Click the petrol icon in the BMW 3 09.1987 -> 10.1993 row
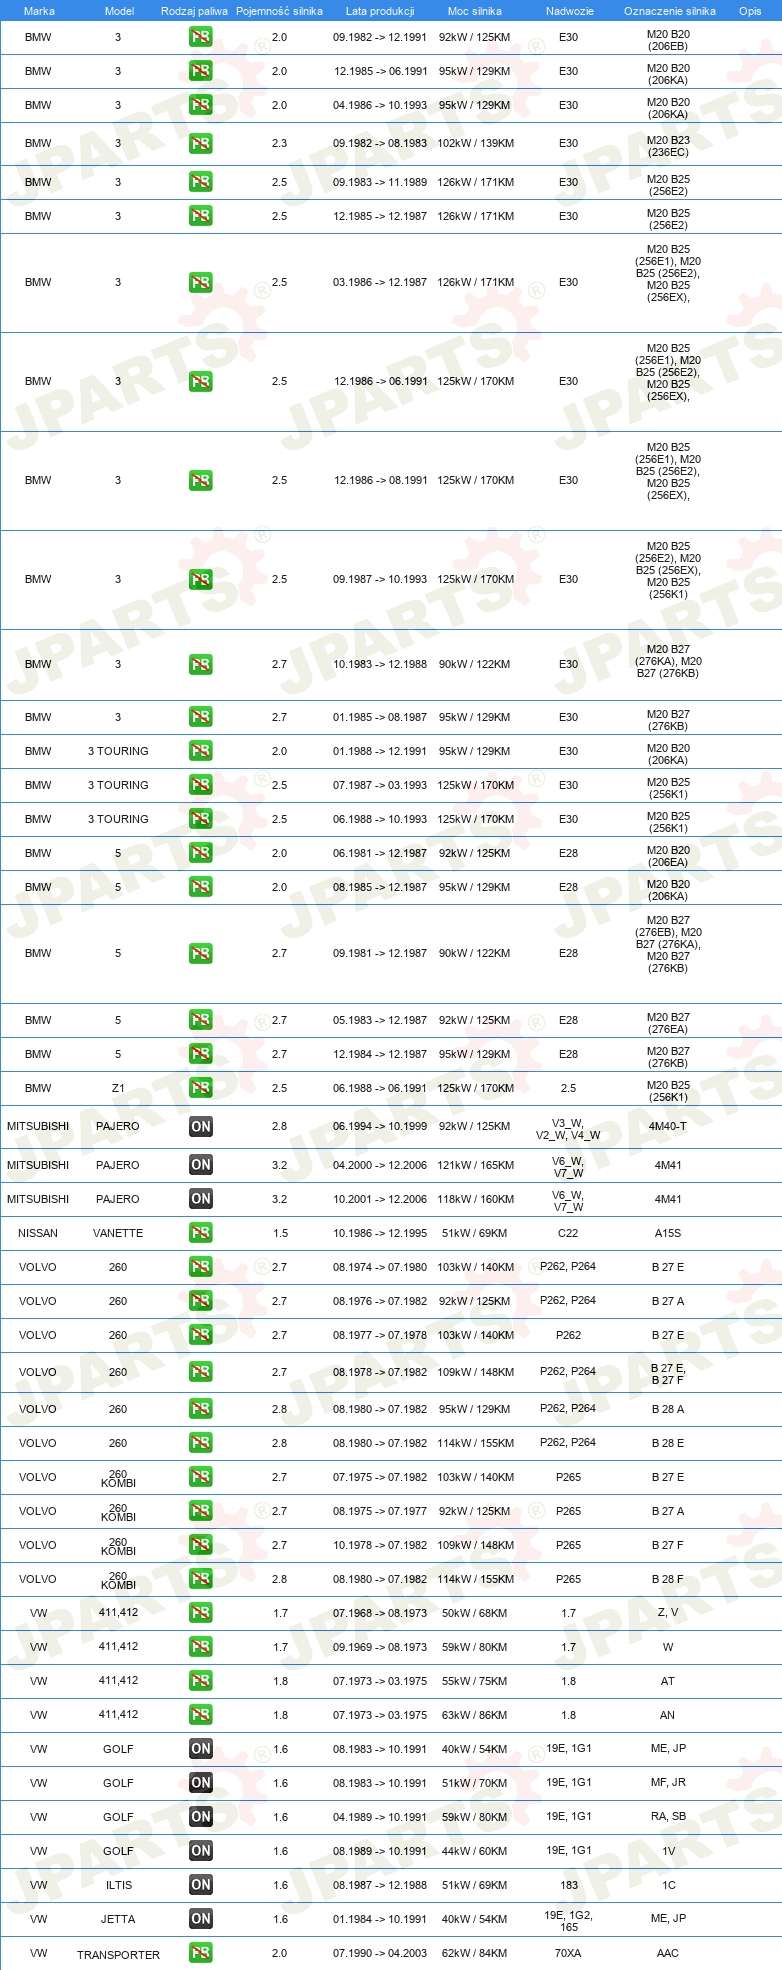The width and height of the screenshot is (782, 1970). coord(201,580)
